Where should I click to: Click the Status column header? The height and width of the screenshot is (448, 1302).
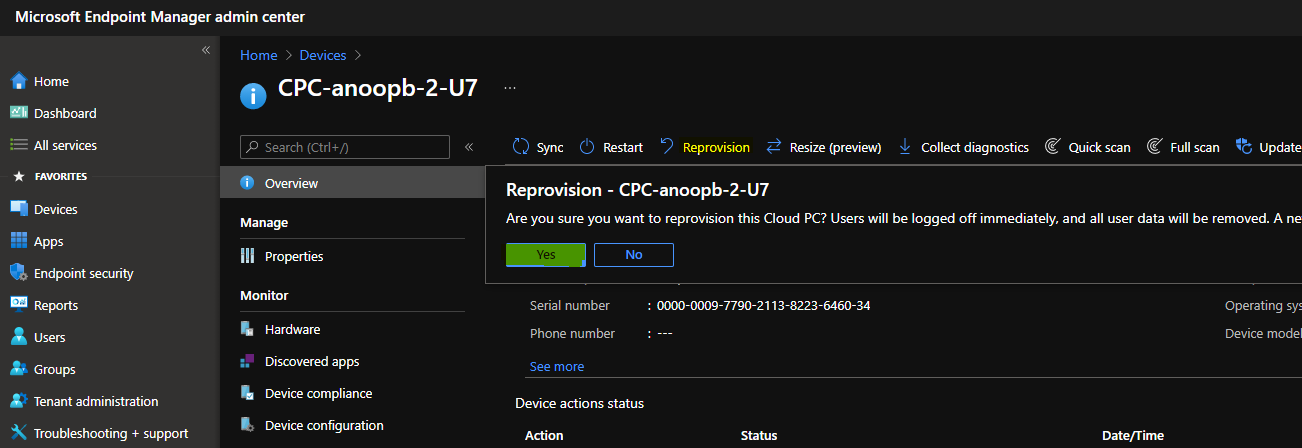759,435
